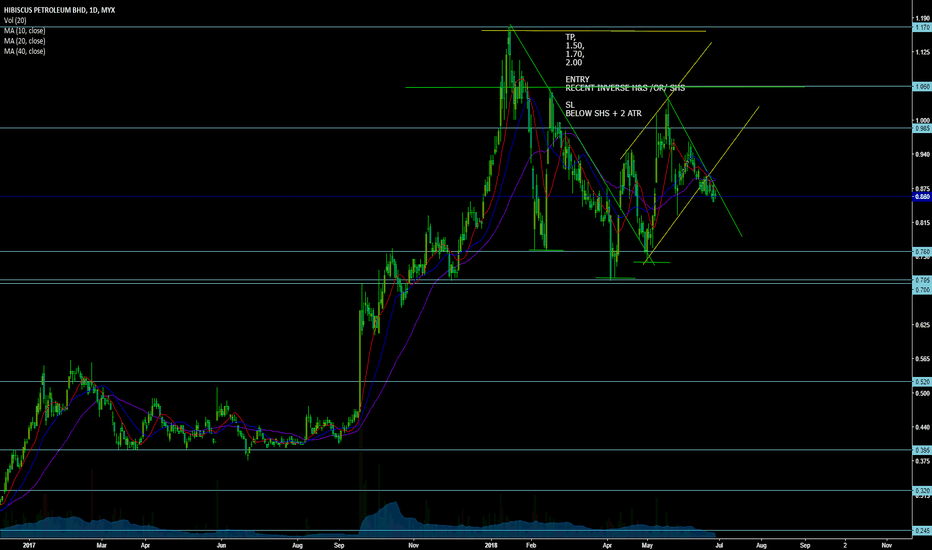Click the highlighted 0.320 price level tag
932x550 pixels.
click(922, 491)
